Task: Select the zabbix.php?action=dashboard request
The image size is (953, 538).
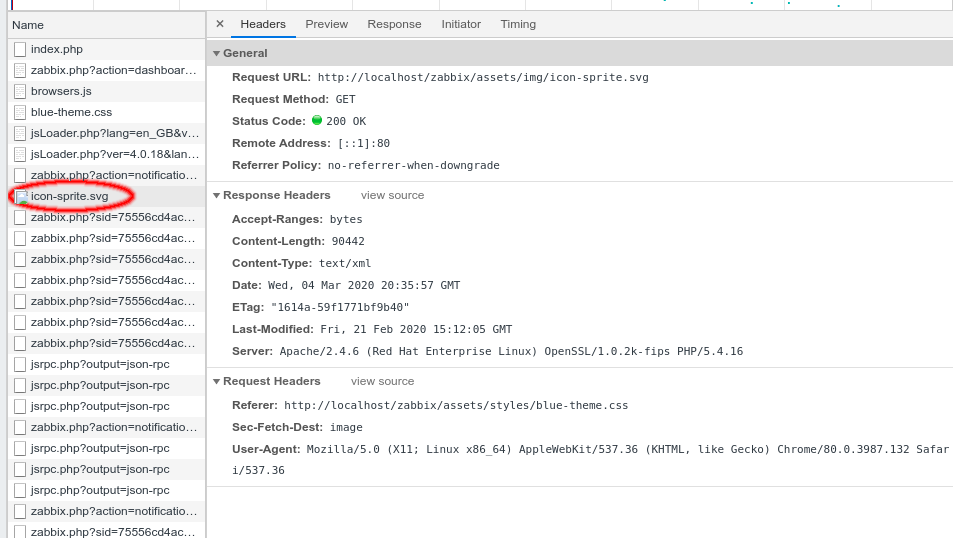Action: [114, 70]
